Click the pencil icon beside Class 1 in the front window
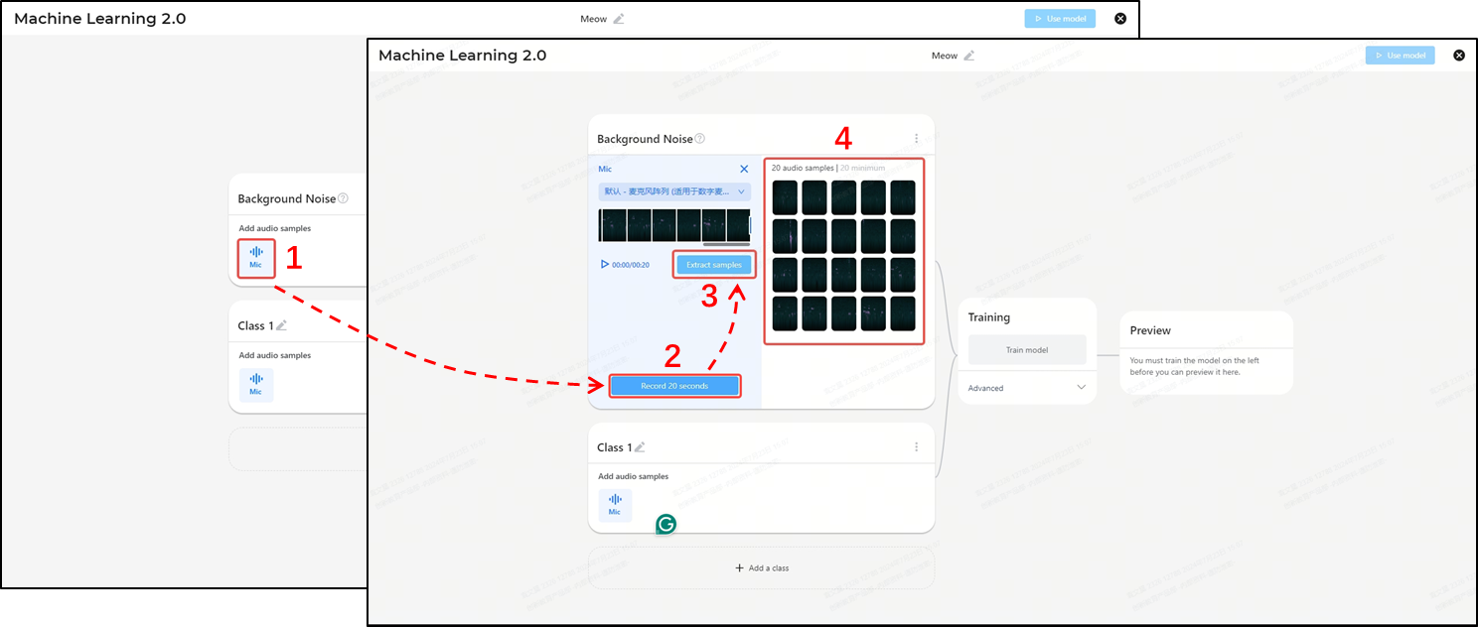Viewport: 1478px width, 627px height. (640, 447)
